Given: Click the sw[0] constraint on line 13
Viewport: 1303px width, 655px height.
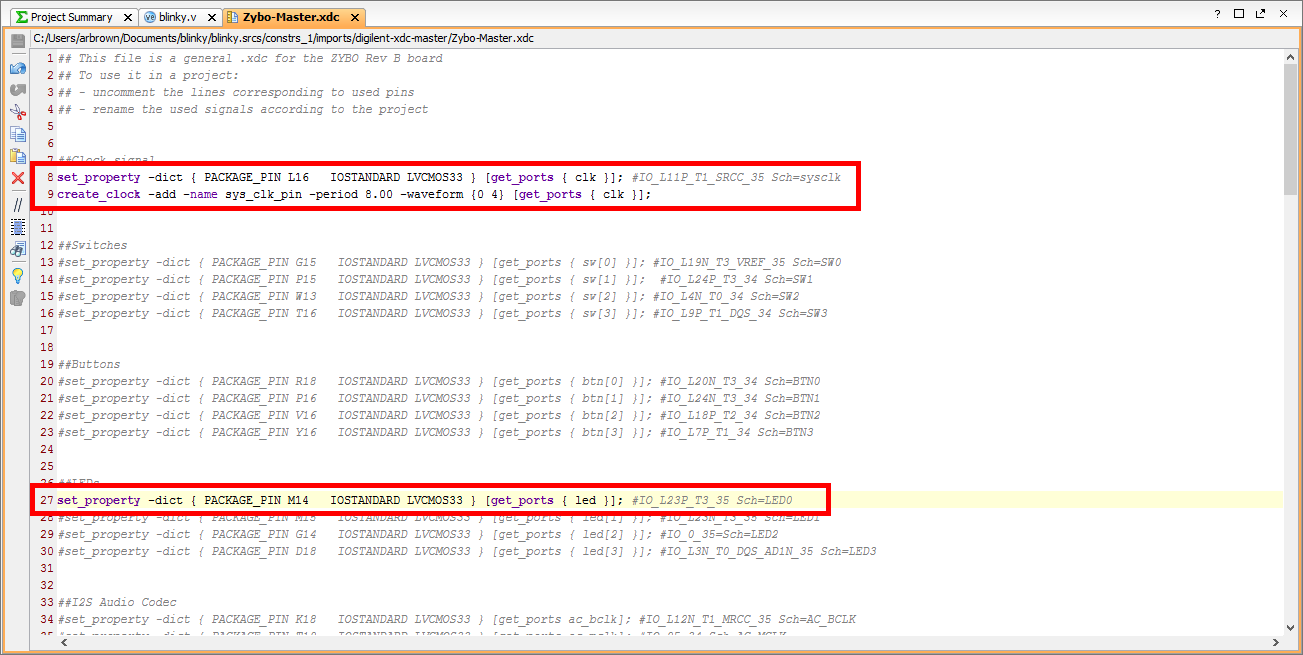Looking at the screenshot, I should [x=449, y=262].
